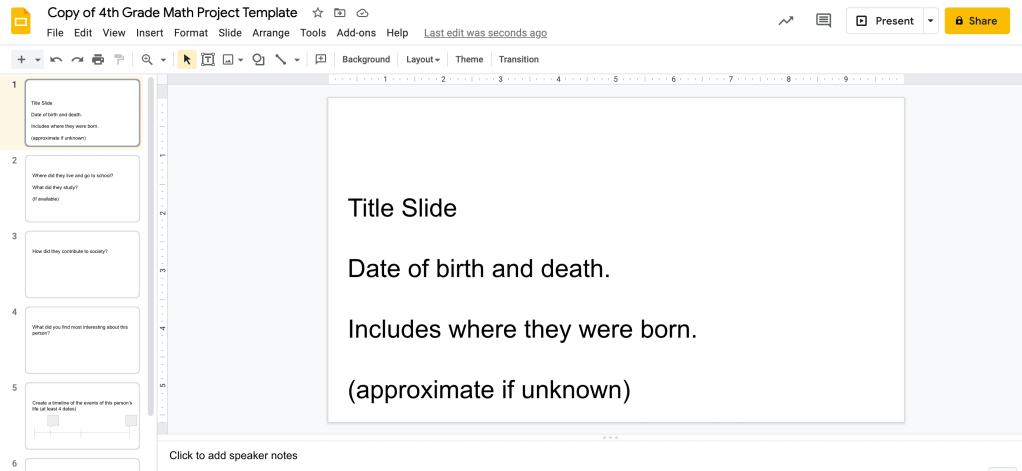The height and width of the screenshot is (471, 1022).
Task: Star this presentation
Action: [318, 13]
